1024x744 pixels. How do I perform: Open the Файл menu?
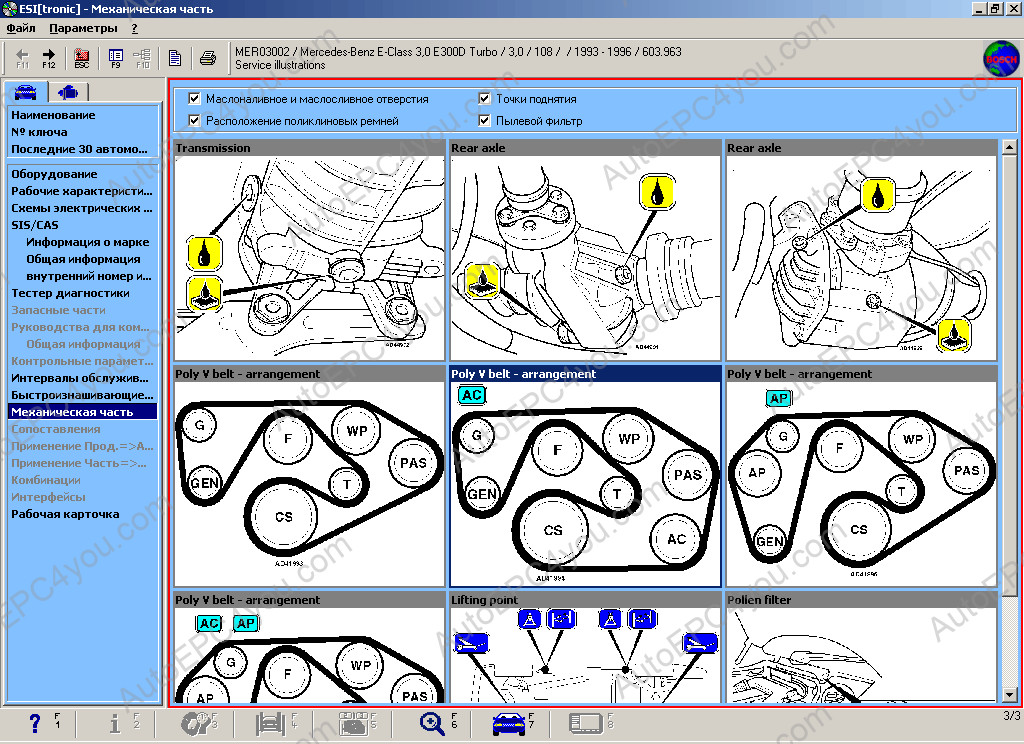[x=20, y=28]
